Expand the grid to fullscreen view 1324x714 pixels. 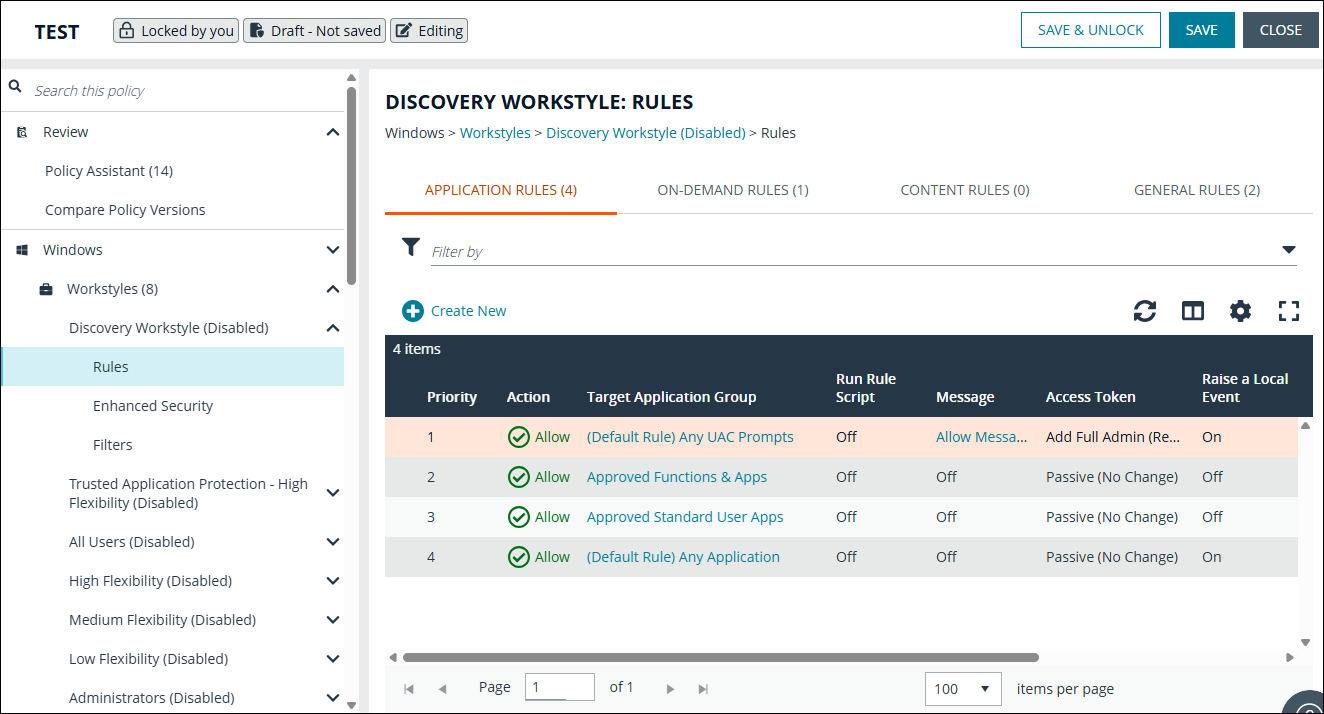(x=1288, y=311)
